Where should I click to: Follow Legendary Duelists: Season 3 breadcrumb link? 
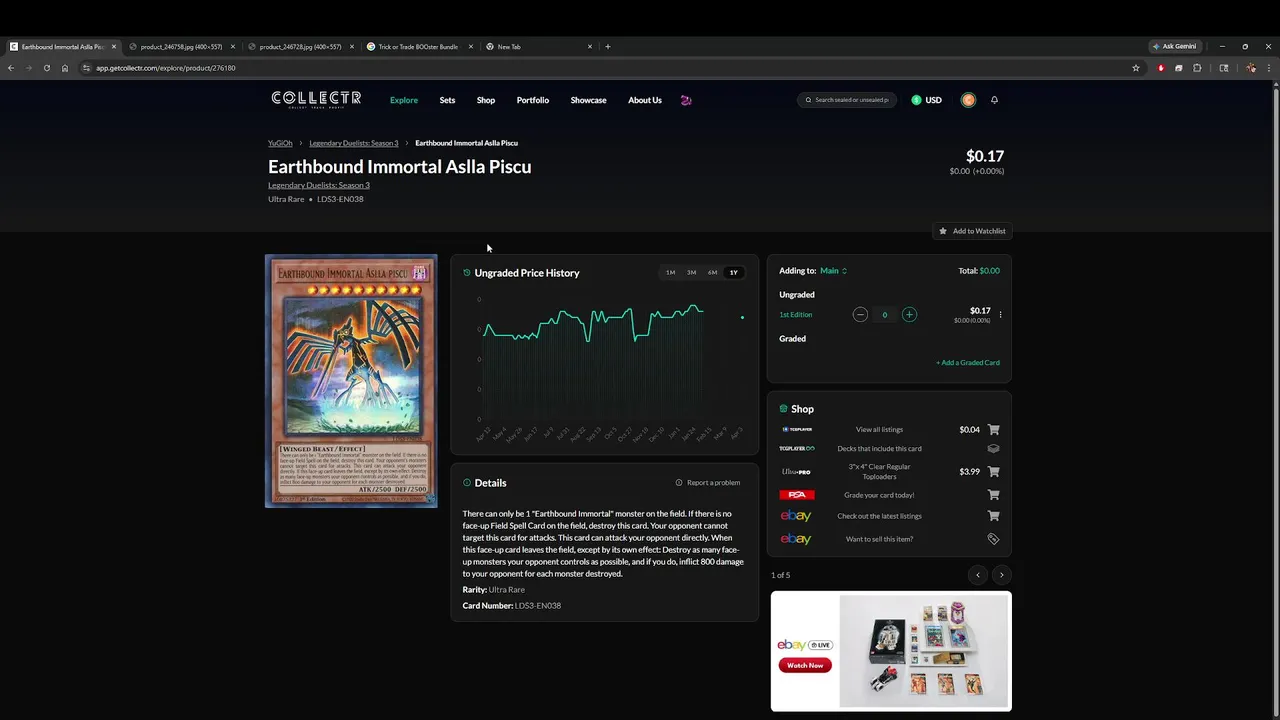354,143
